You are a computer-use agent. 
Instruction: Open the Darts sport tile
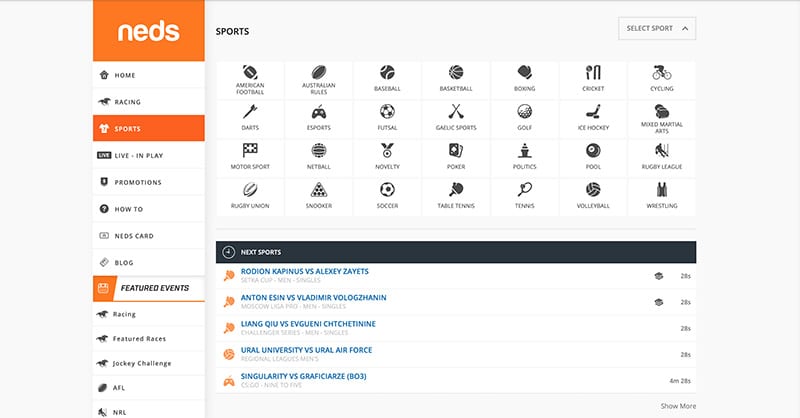click(250, 119)
